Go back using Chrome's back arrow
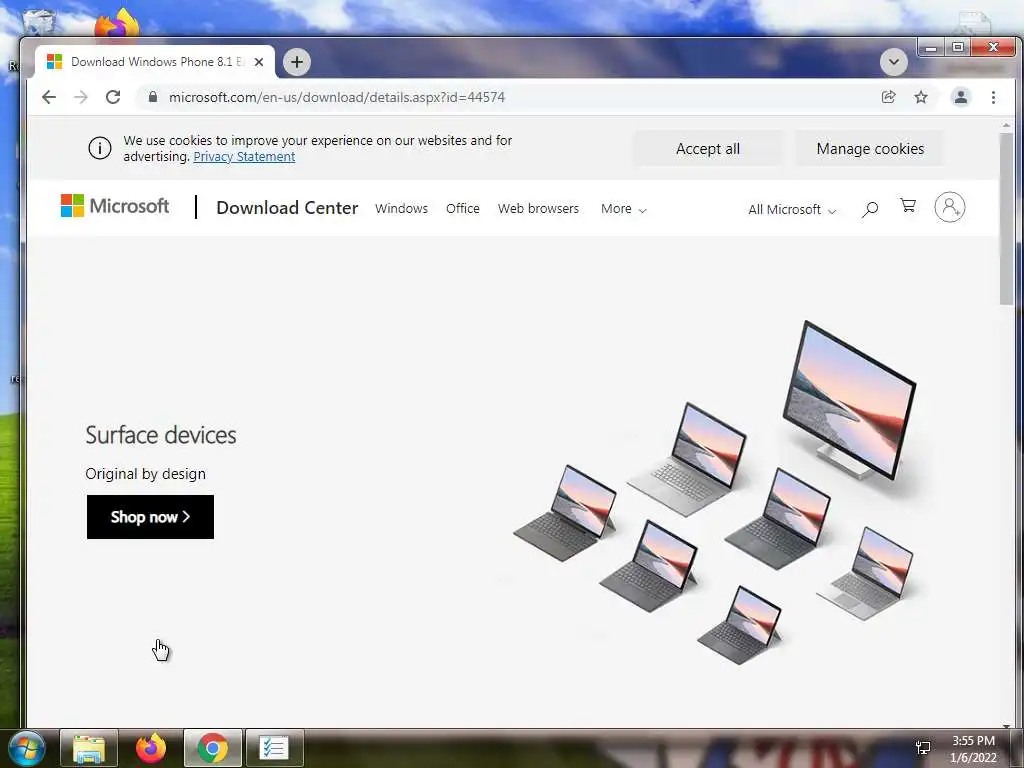1024x768 pixels. (49, 97)
